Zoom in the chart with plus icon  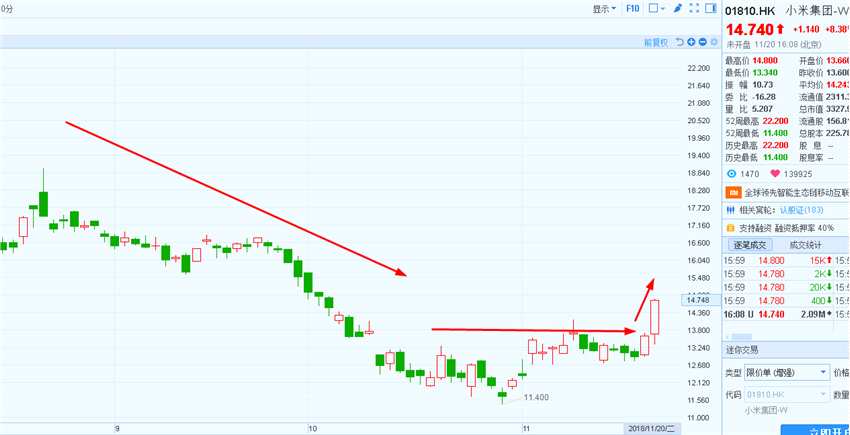[691, 42]
